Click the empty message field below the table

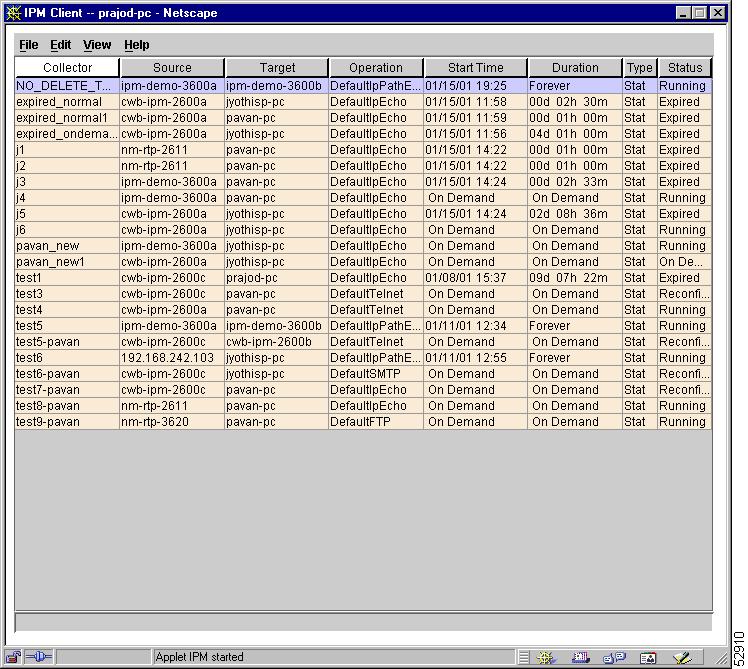click(x=364, y=623)
